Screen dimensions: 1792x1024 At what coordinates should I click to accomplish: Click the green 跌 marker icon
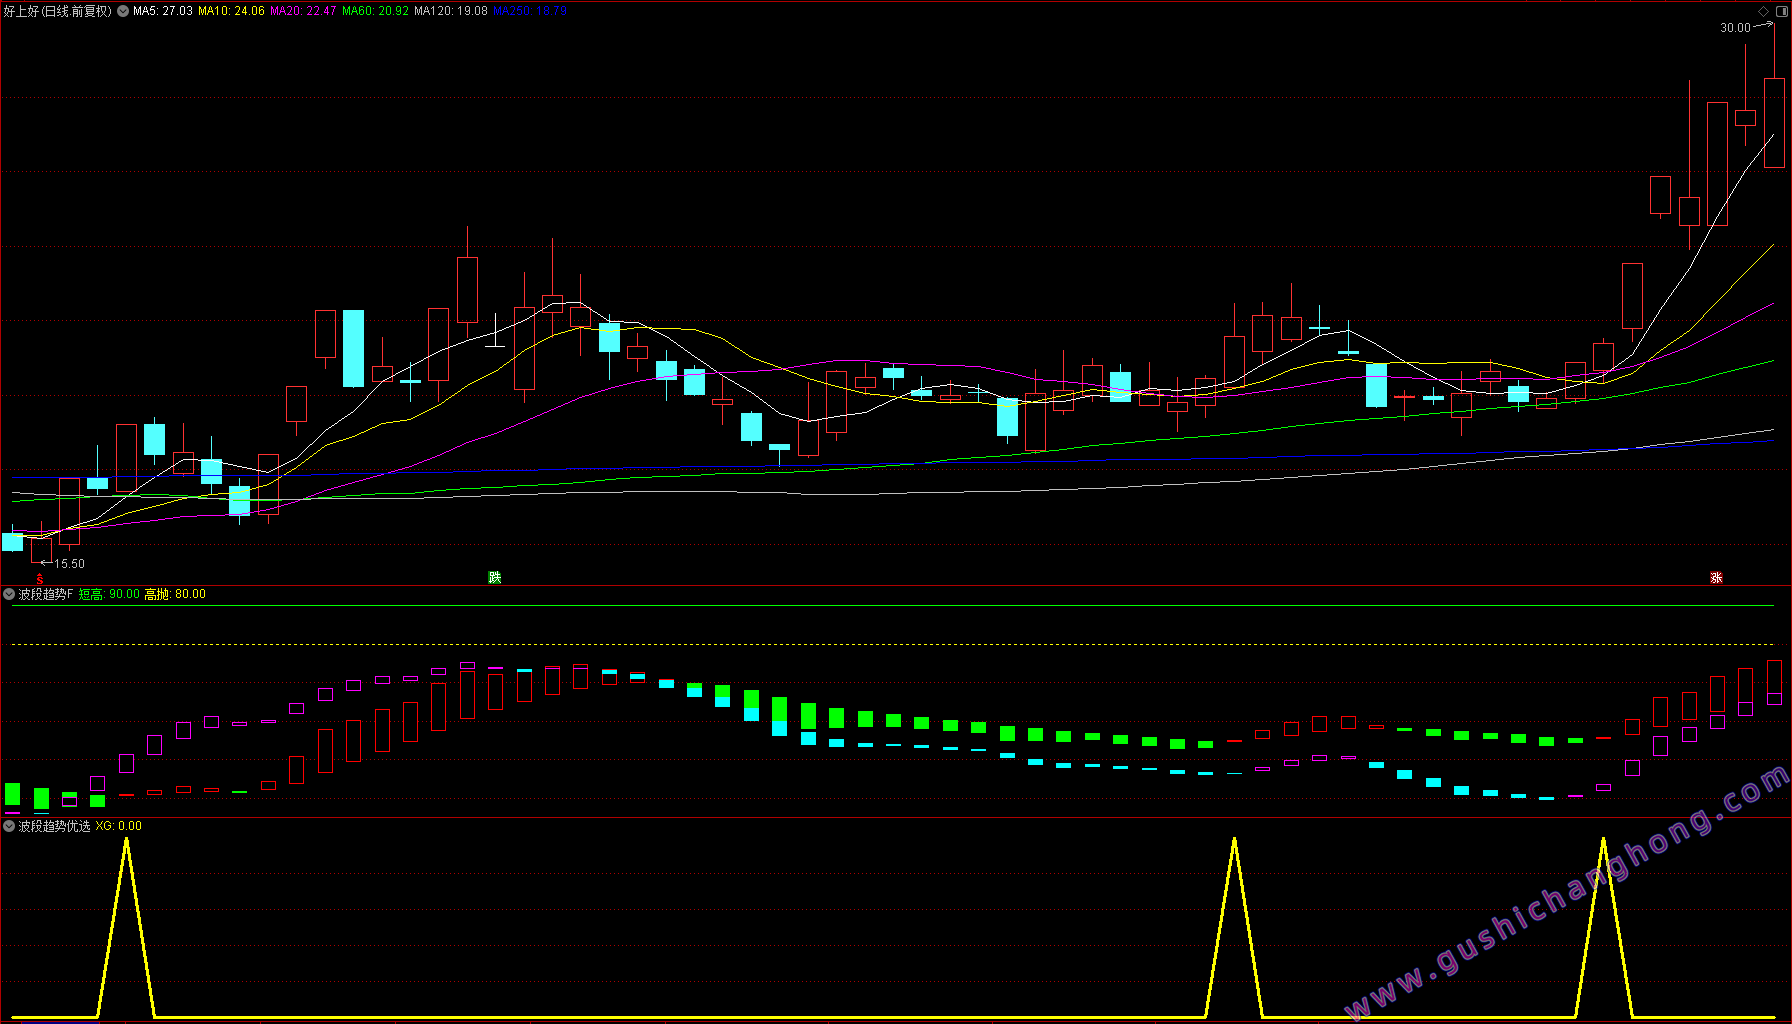tap(494, 578)
